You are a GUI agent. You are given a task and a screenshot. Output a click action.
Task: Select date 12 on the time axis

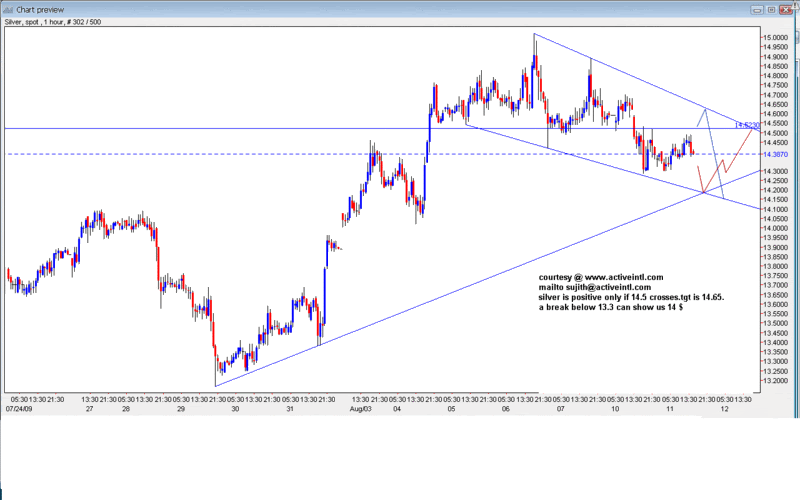coord(723,409)
